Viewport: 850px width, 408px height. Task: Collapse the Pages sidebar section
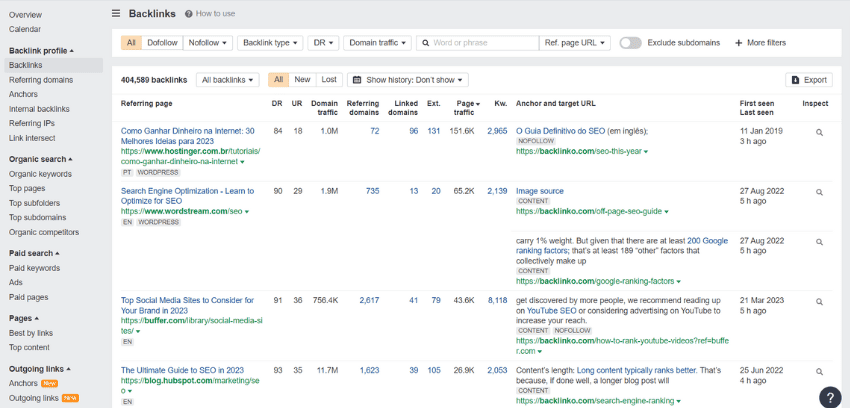pos(24,318)
